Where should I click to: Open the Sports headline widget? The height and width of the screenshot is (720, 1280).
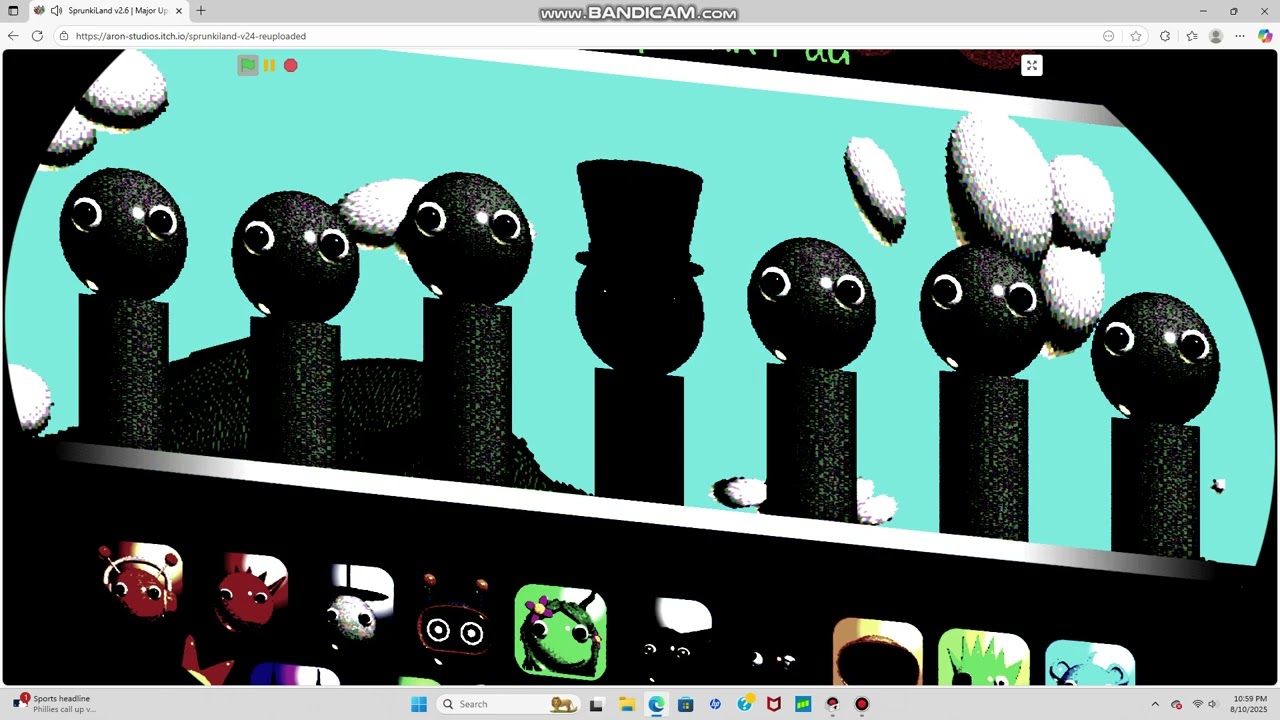click(x=55, y=704)
